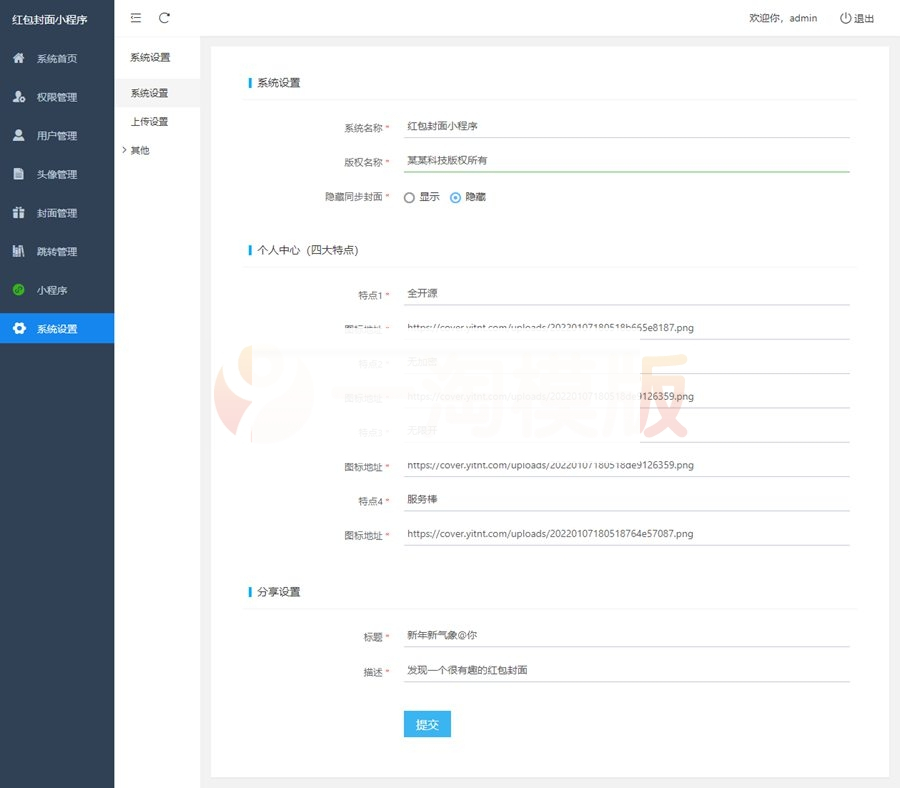Select the 跳转管理 sidebar item
900x788 pixels.
pos(57,251)
